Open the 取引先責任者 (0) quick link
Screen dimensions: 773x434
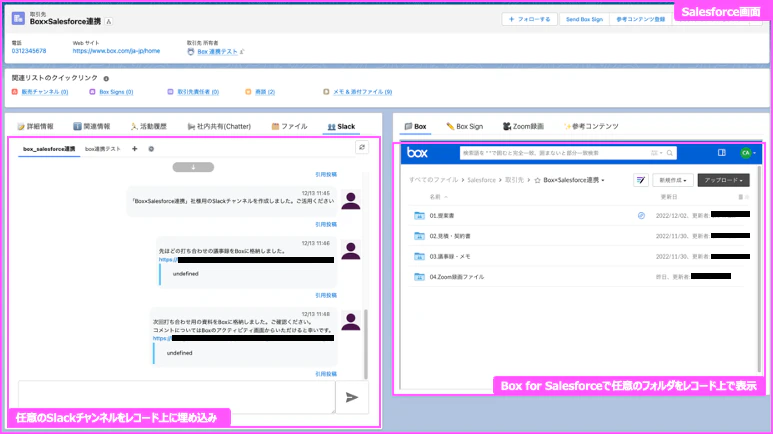198,92
